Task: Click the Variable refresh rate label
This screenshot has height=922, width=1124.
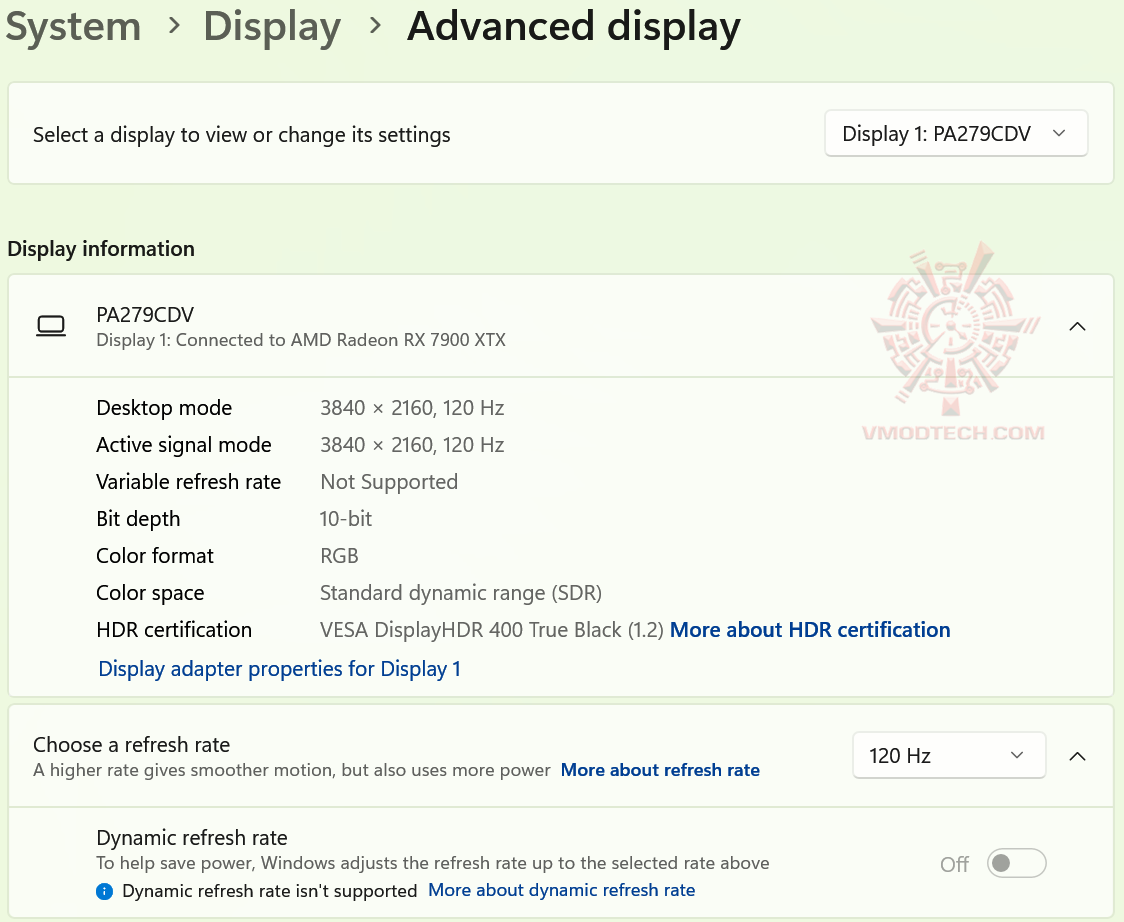Action: click(x=189, y=482)
